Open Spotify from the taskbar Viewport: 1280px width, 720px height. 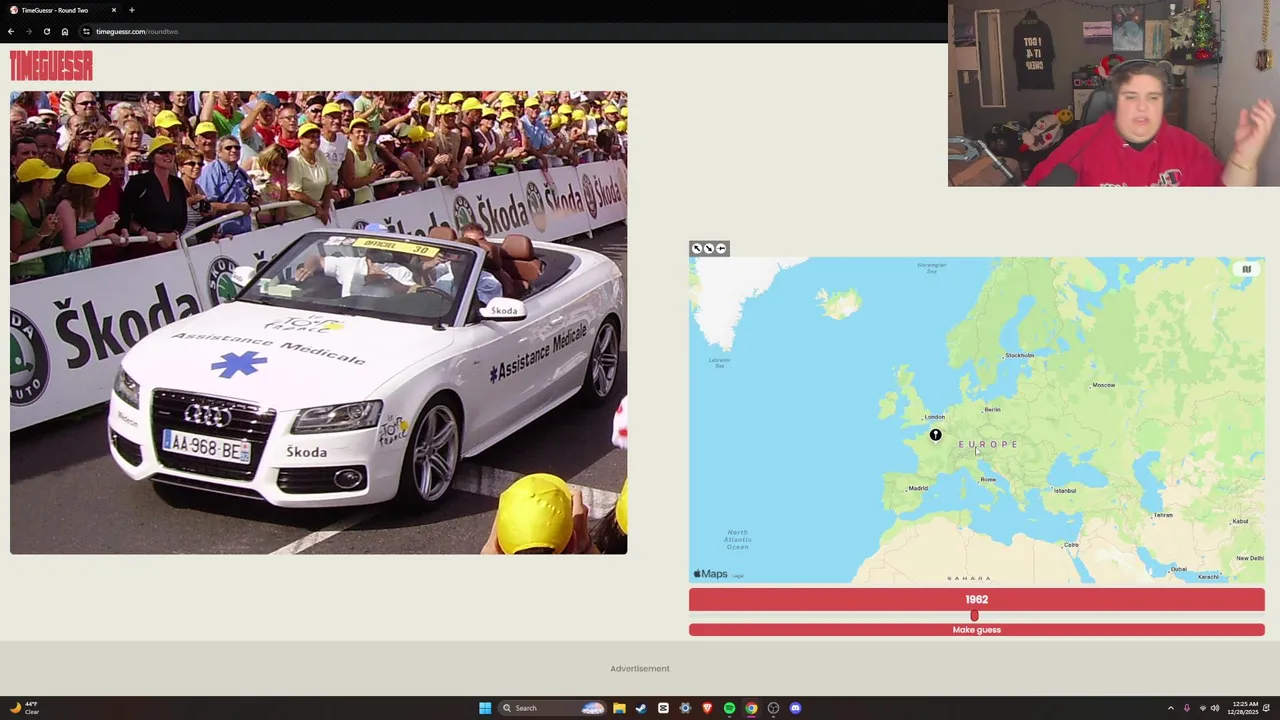point(729,708)
